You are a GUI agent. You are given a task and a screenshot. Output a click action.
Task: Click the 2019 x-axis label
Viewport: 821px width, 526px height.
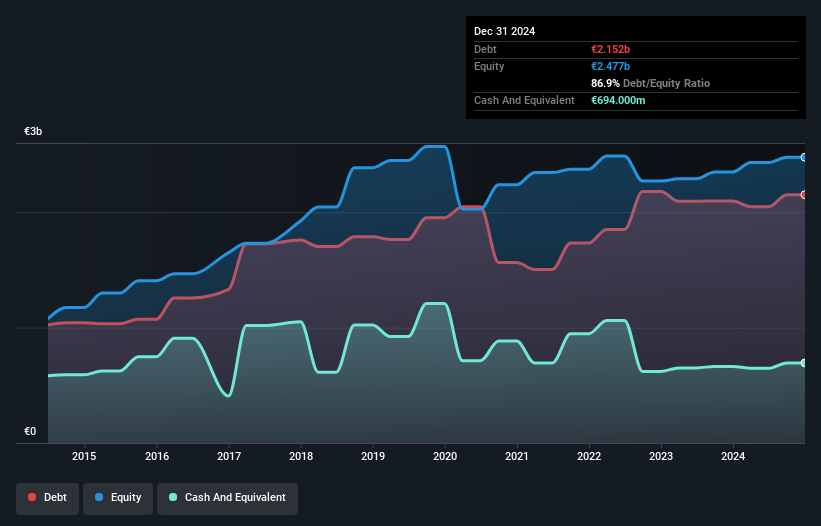pos(373,456)
